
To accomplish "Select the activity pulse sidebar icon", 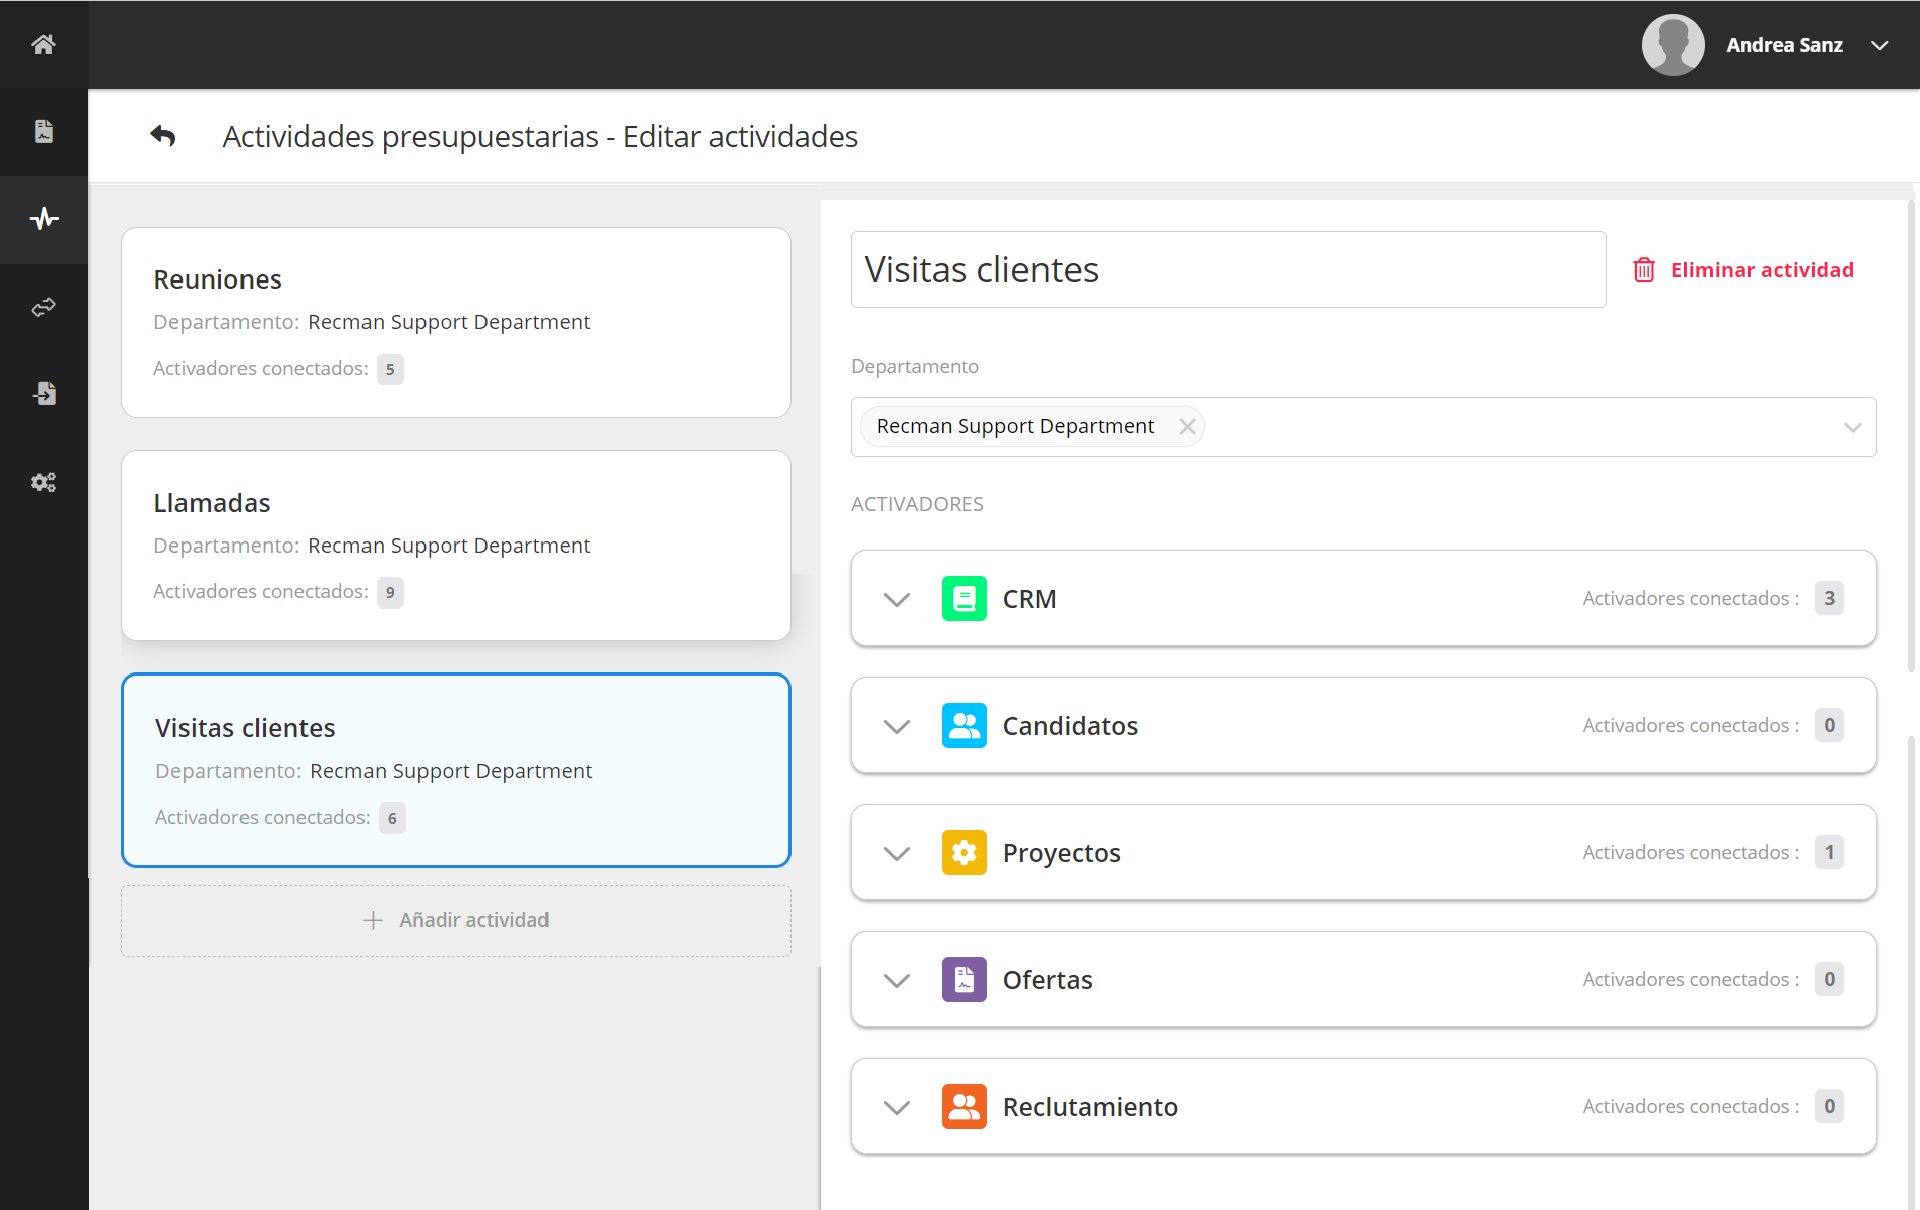I will 43,219.
